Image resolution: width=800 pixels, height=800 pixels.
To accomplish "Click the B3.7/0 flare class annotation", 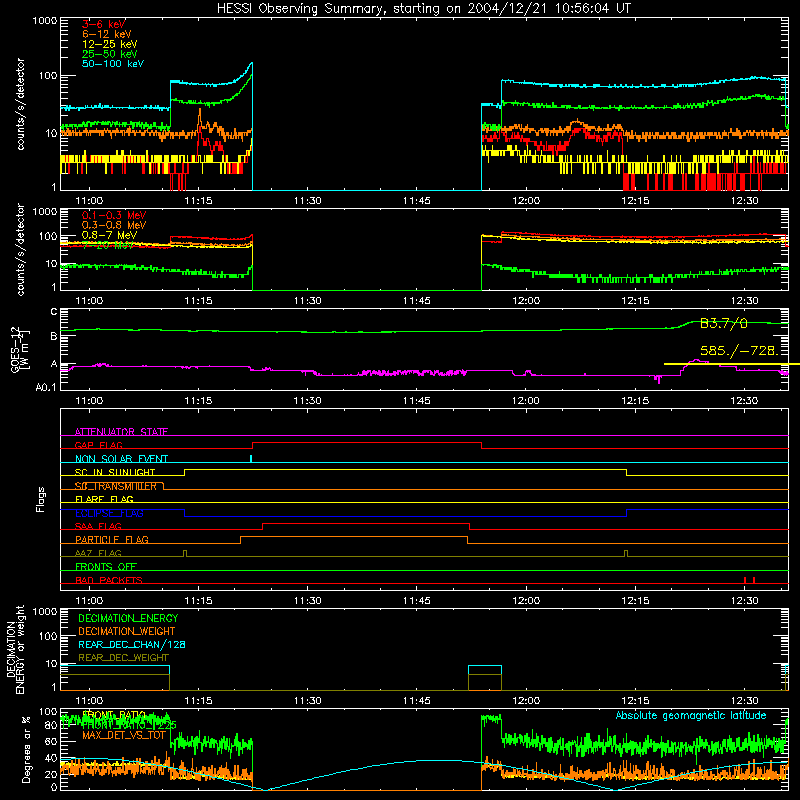I will tap(723, 323).
